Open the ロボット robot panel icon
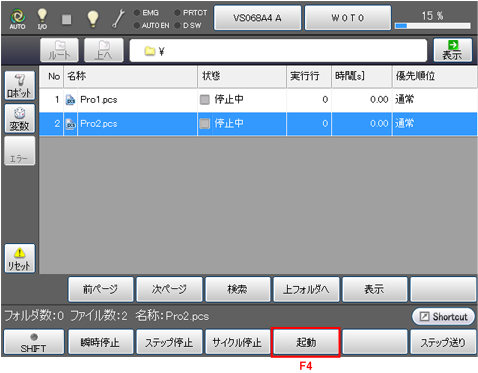The width and height of the screenshot is (478, 373). (x=20, y=85)
